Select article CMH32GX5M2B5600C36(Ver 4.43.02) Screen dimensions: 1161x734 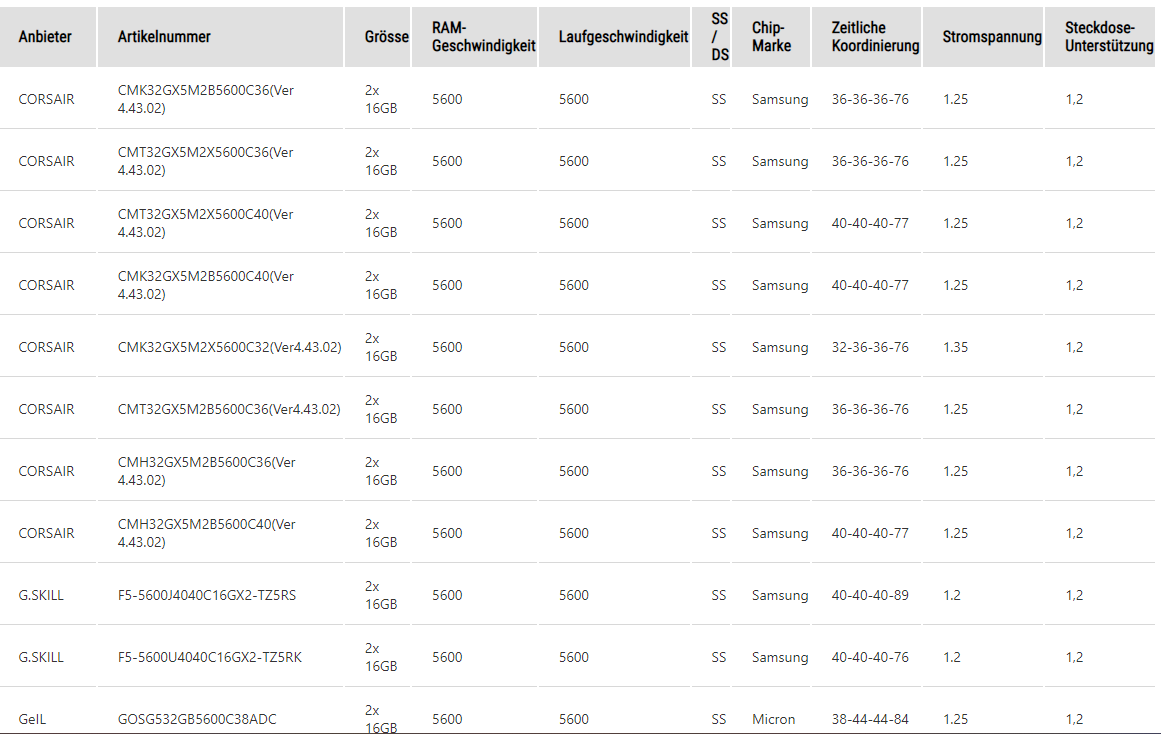click(207, 471)
